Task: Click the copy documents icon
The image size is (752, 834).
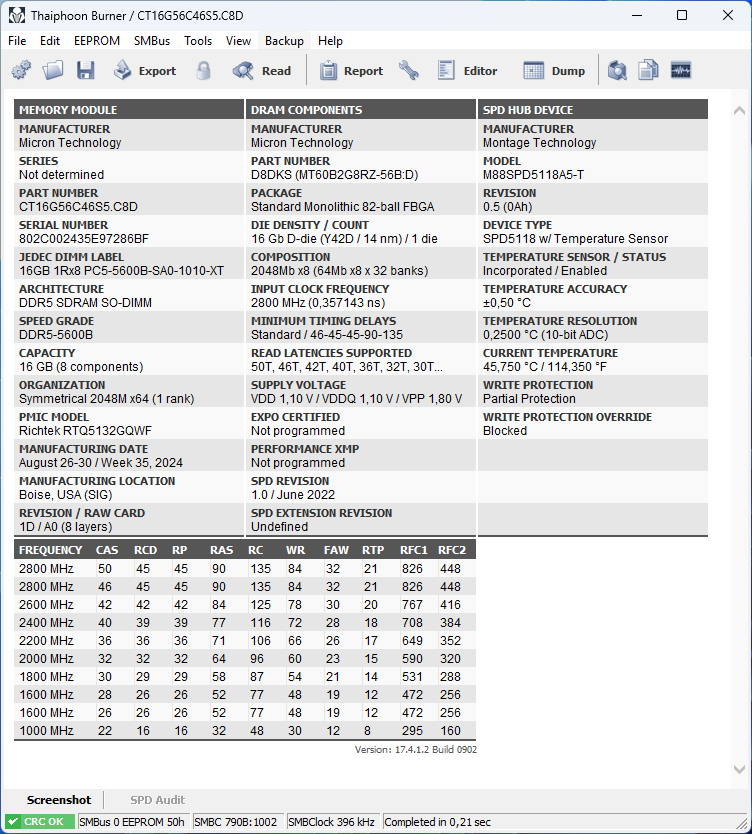Action: click(648, 70)
